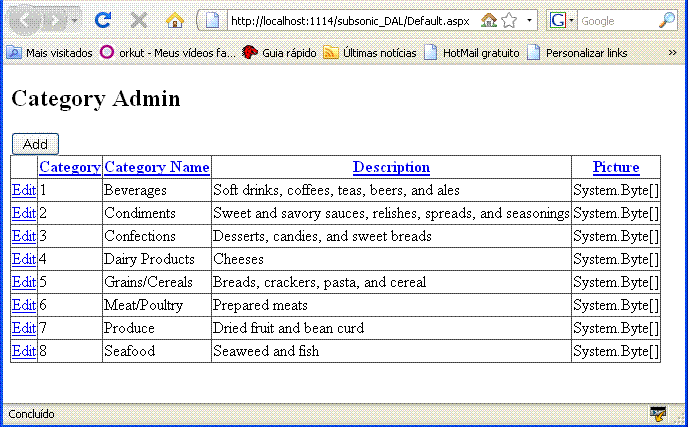Click the 'Desserts, candies, and sweet breads' text
688x427 pixels.
[322, 236]
